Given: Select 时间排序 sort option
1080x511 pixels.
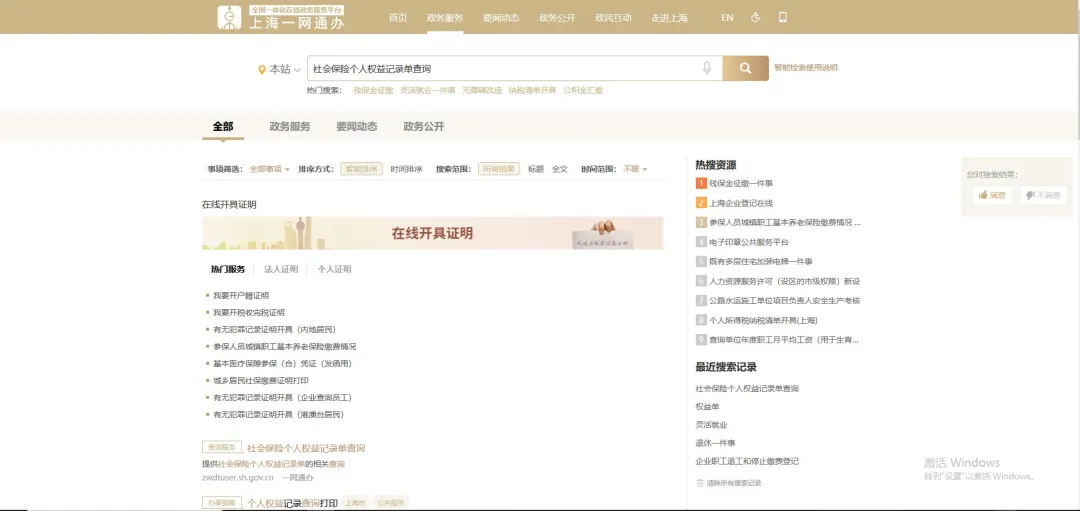Looking at the screenshot, I should point(406,169).
